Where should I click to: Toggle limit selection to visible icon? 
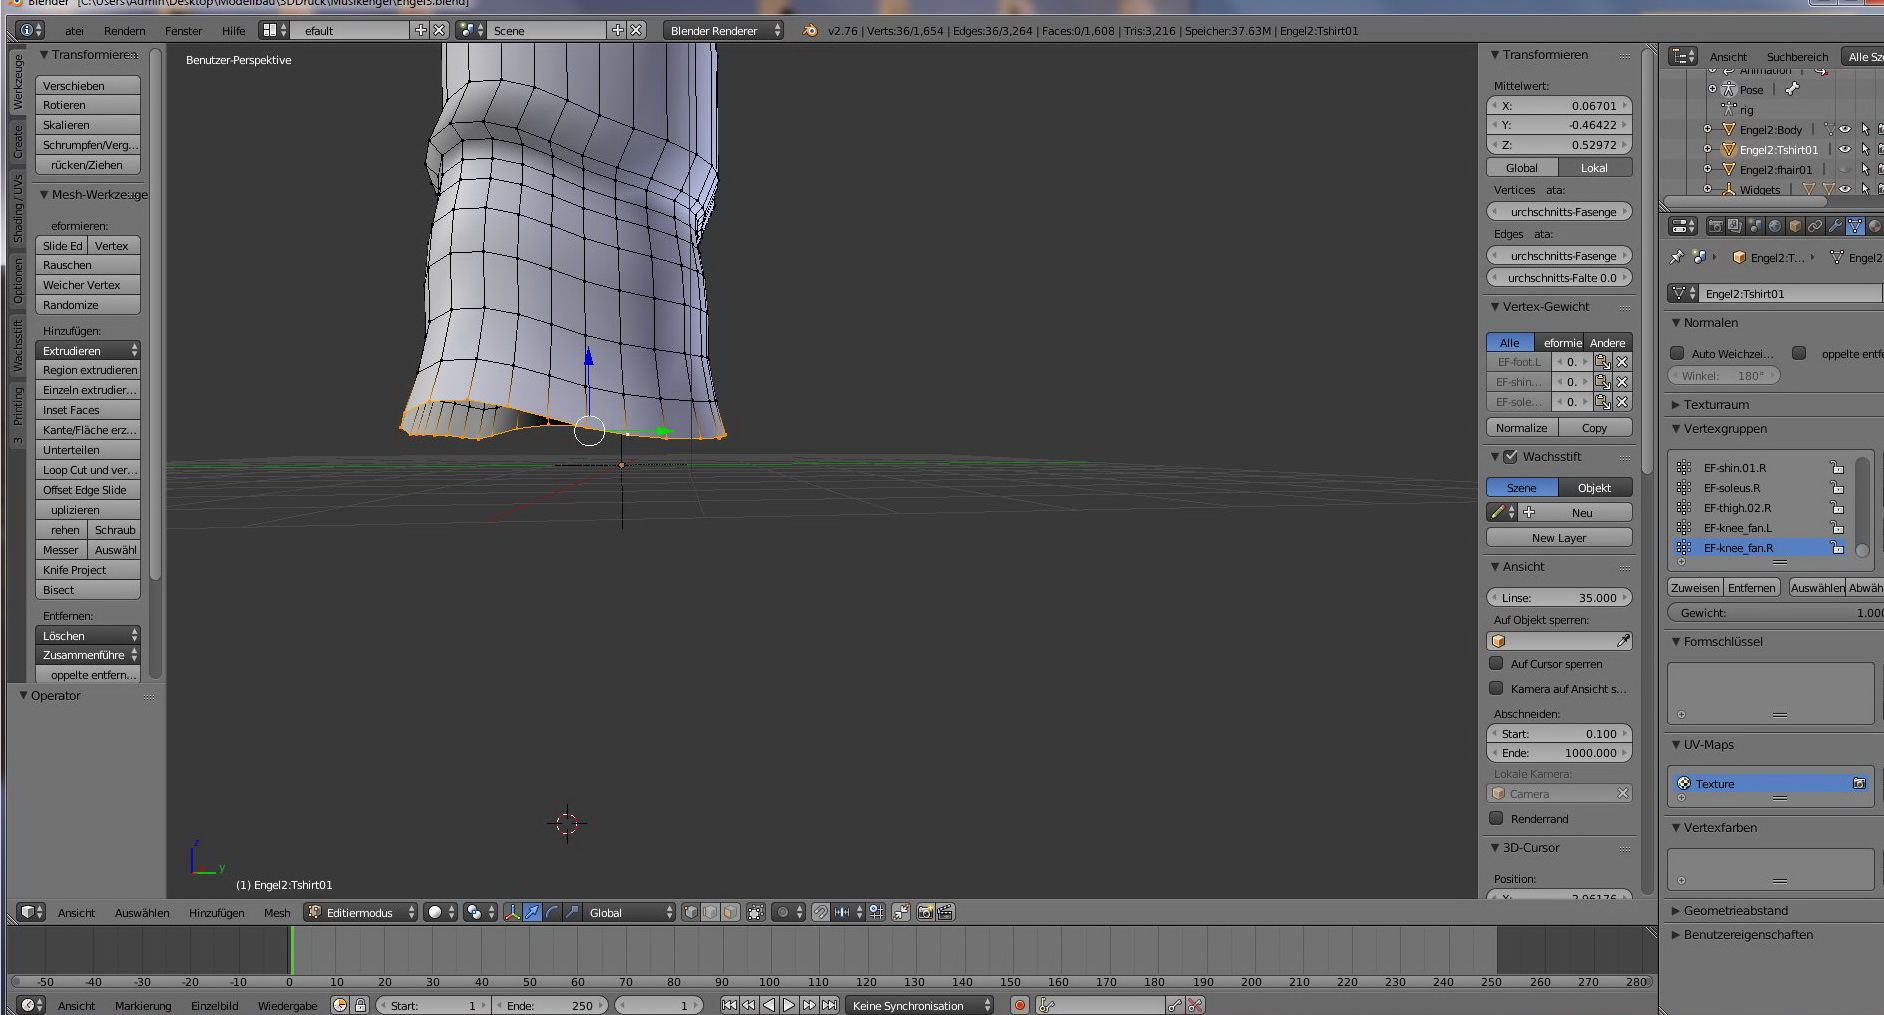point(756,912)
